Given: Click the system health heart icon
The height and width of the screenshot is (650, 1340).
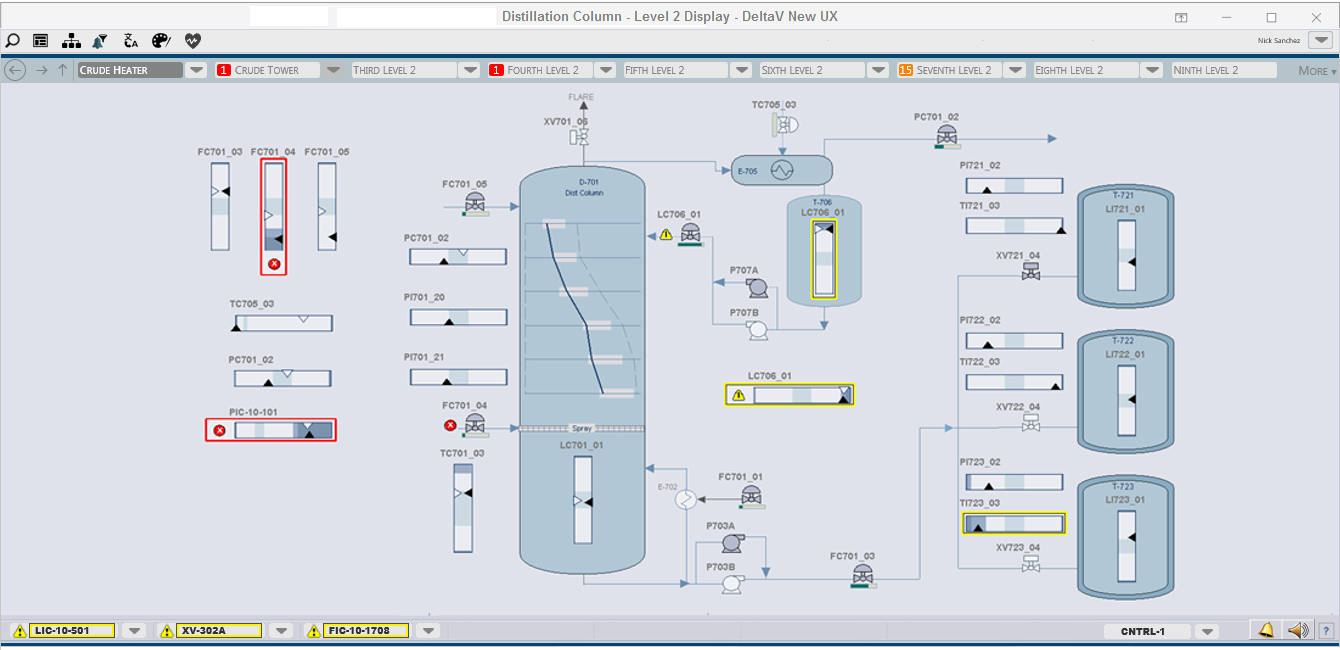Looking at the screenshot, I should point(192,41).
